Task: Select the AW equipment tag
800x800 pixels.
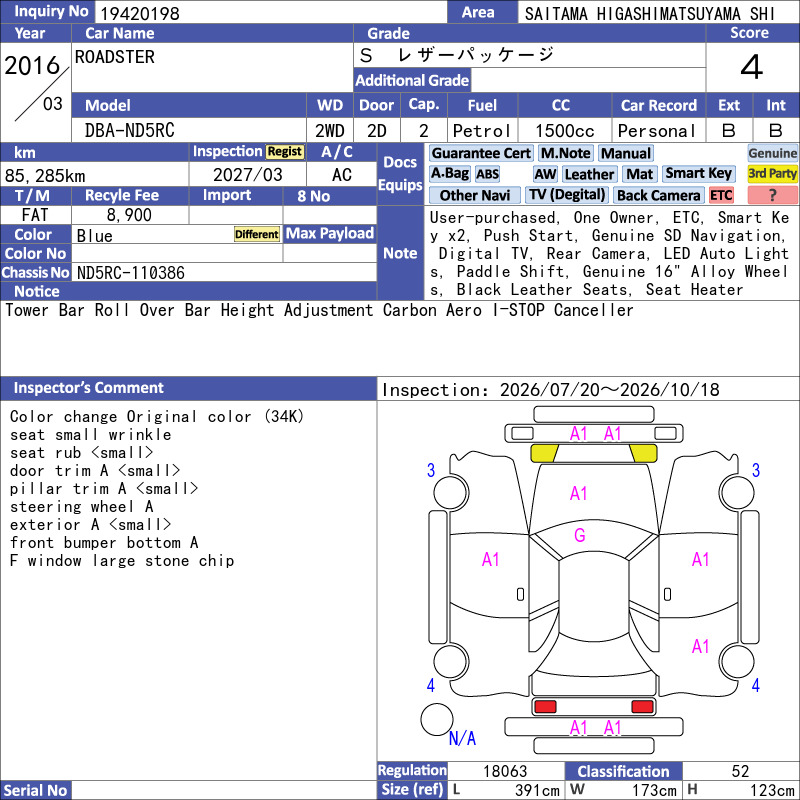Action: click(545, 174)
